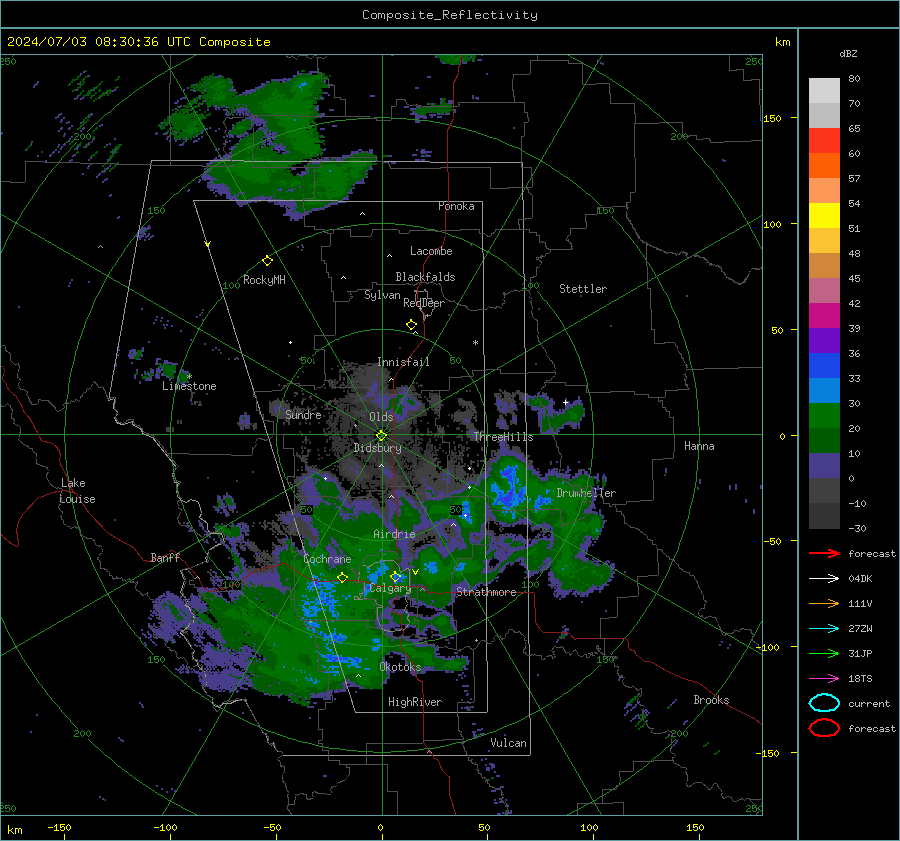The height and width of the screenshot is (841, 900).
Task: Click the Banff town label
Action: tap(165, 557)
